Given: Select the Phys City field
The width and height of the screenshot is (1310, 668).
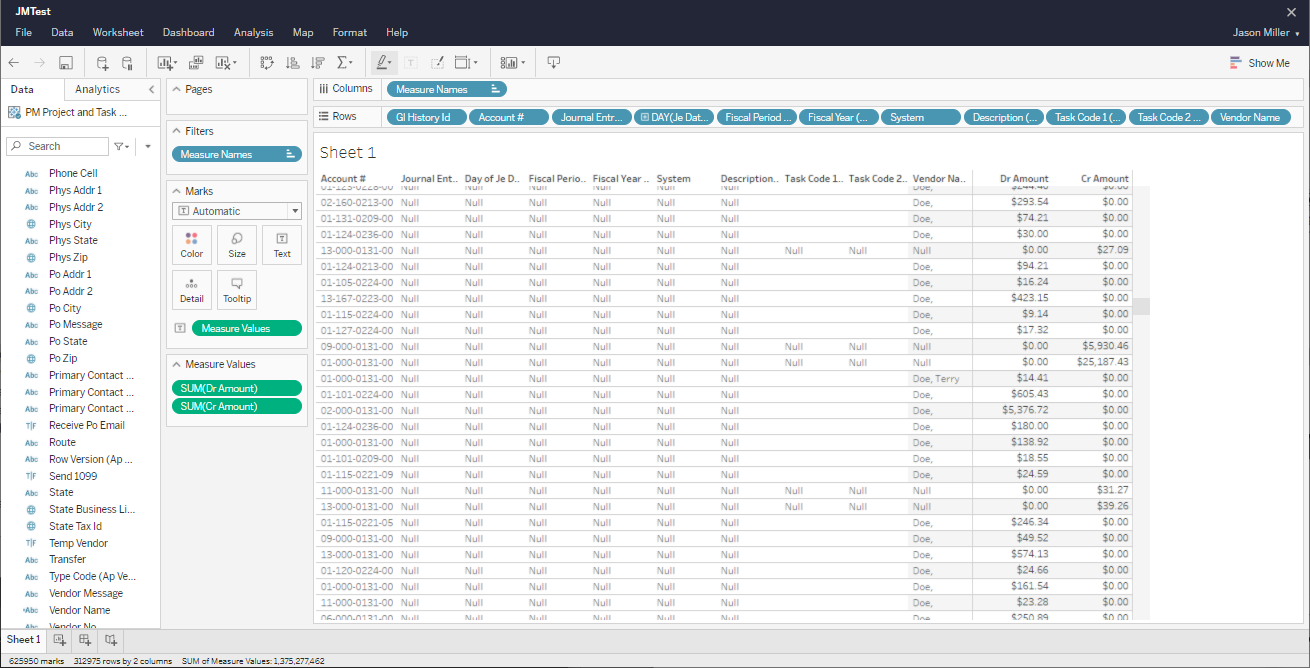Looking at the screenshot, I should coord(70,224).
